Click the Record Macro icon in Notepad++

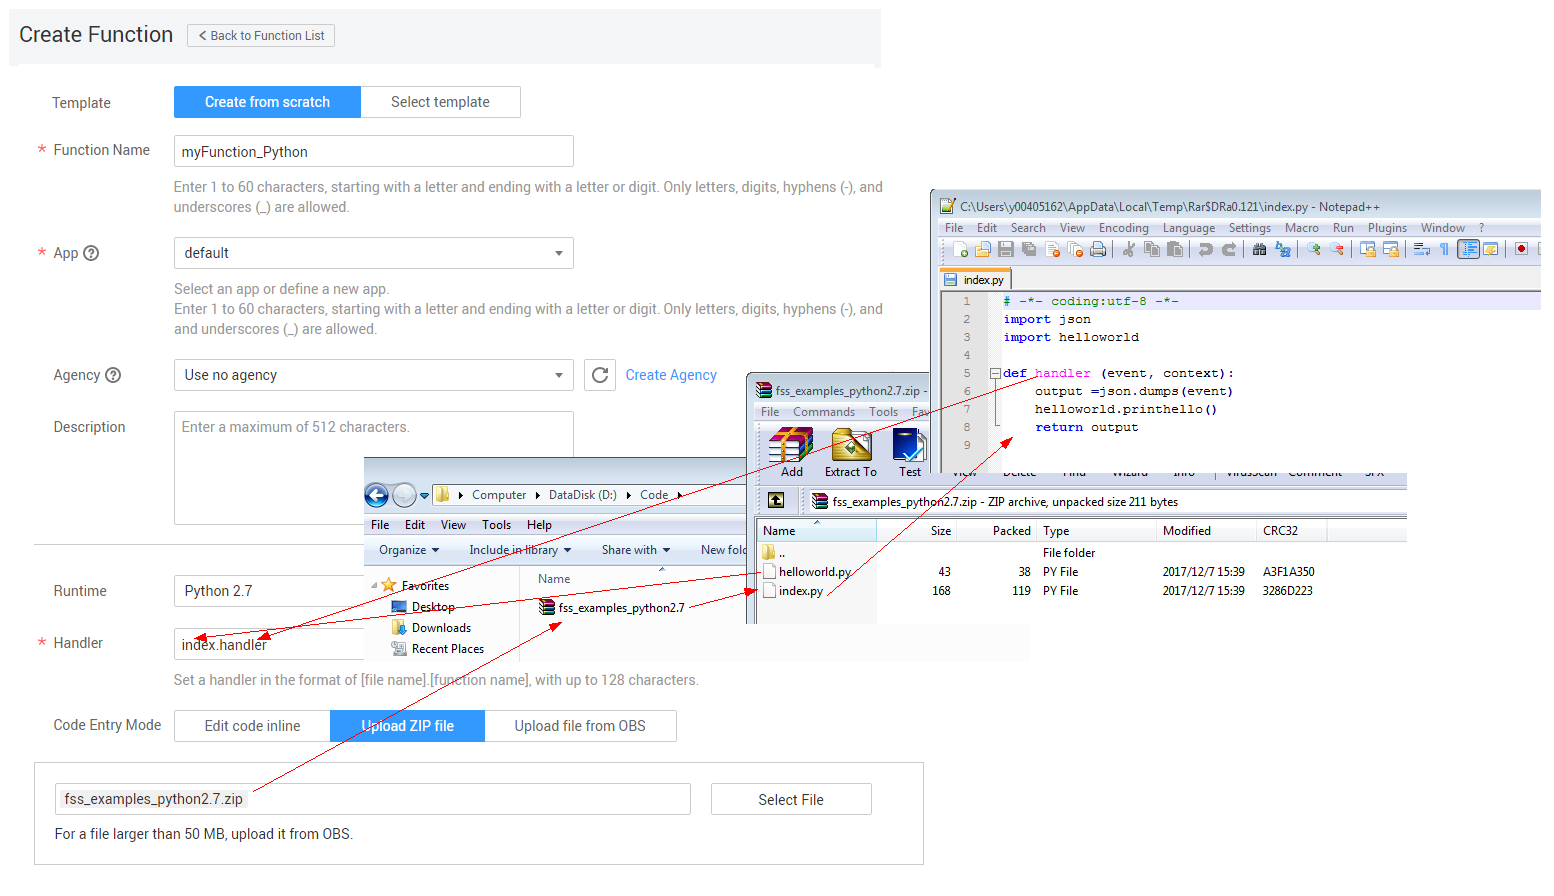(1522, 249)
